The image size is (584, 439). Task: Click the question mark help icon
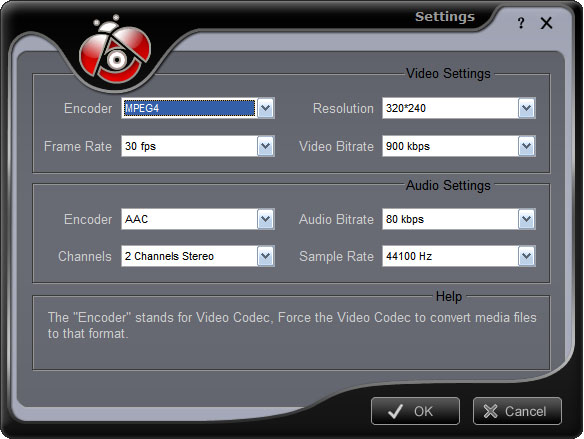(521, 23)
